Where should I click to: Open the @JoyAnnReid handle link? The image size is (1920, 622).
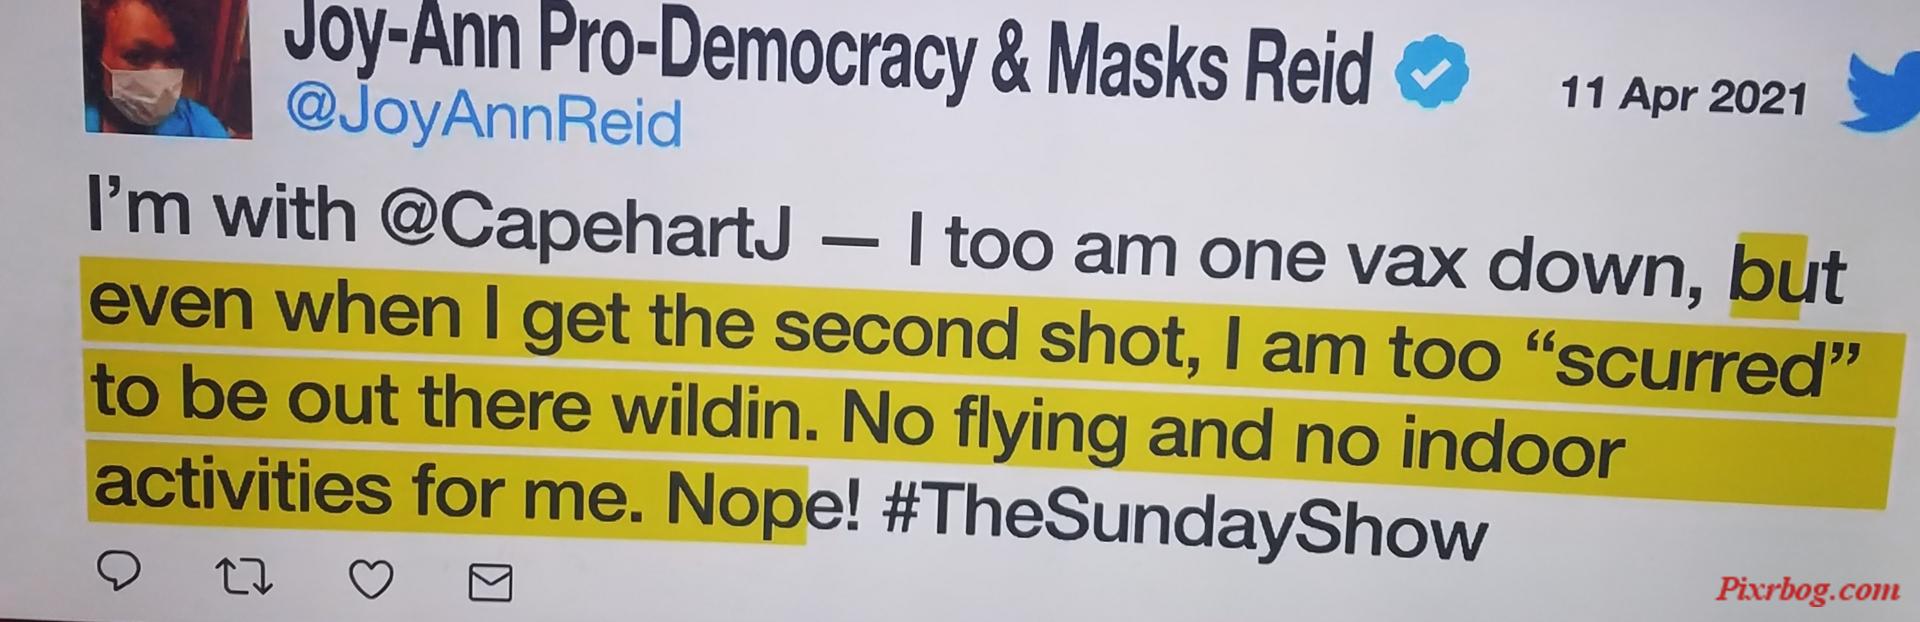483,121
